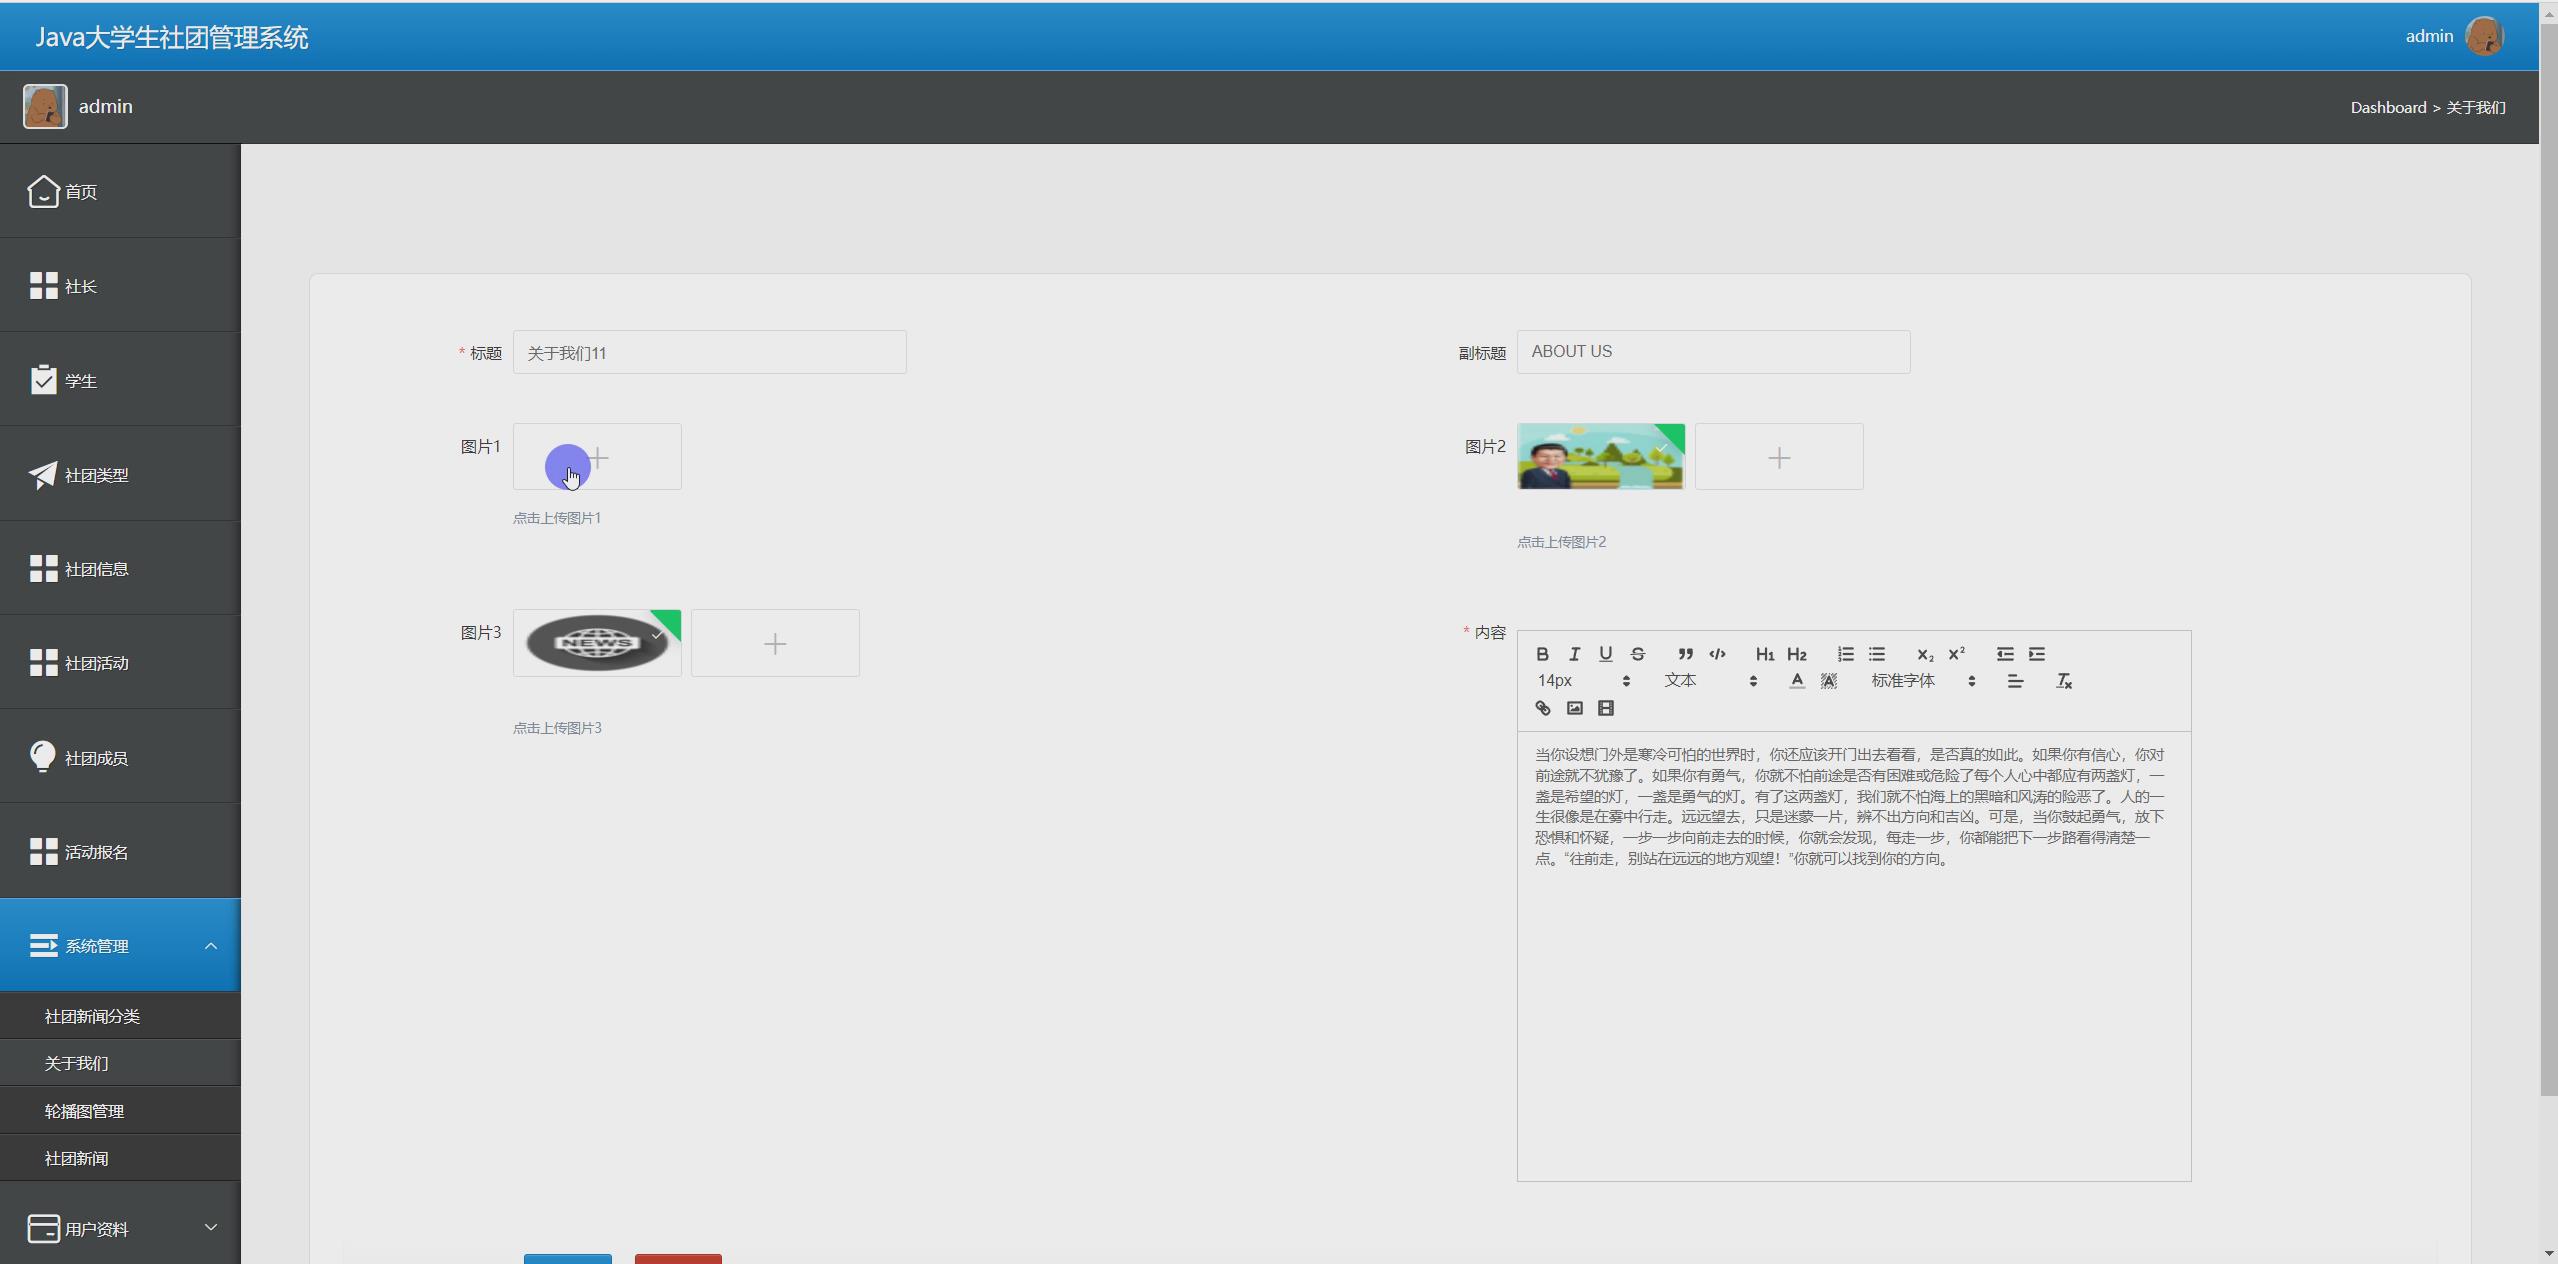Click the Dashboard breadcrumb link
Screen dimensions: 2558x1264
(x=2387, y=107)
